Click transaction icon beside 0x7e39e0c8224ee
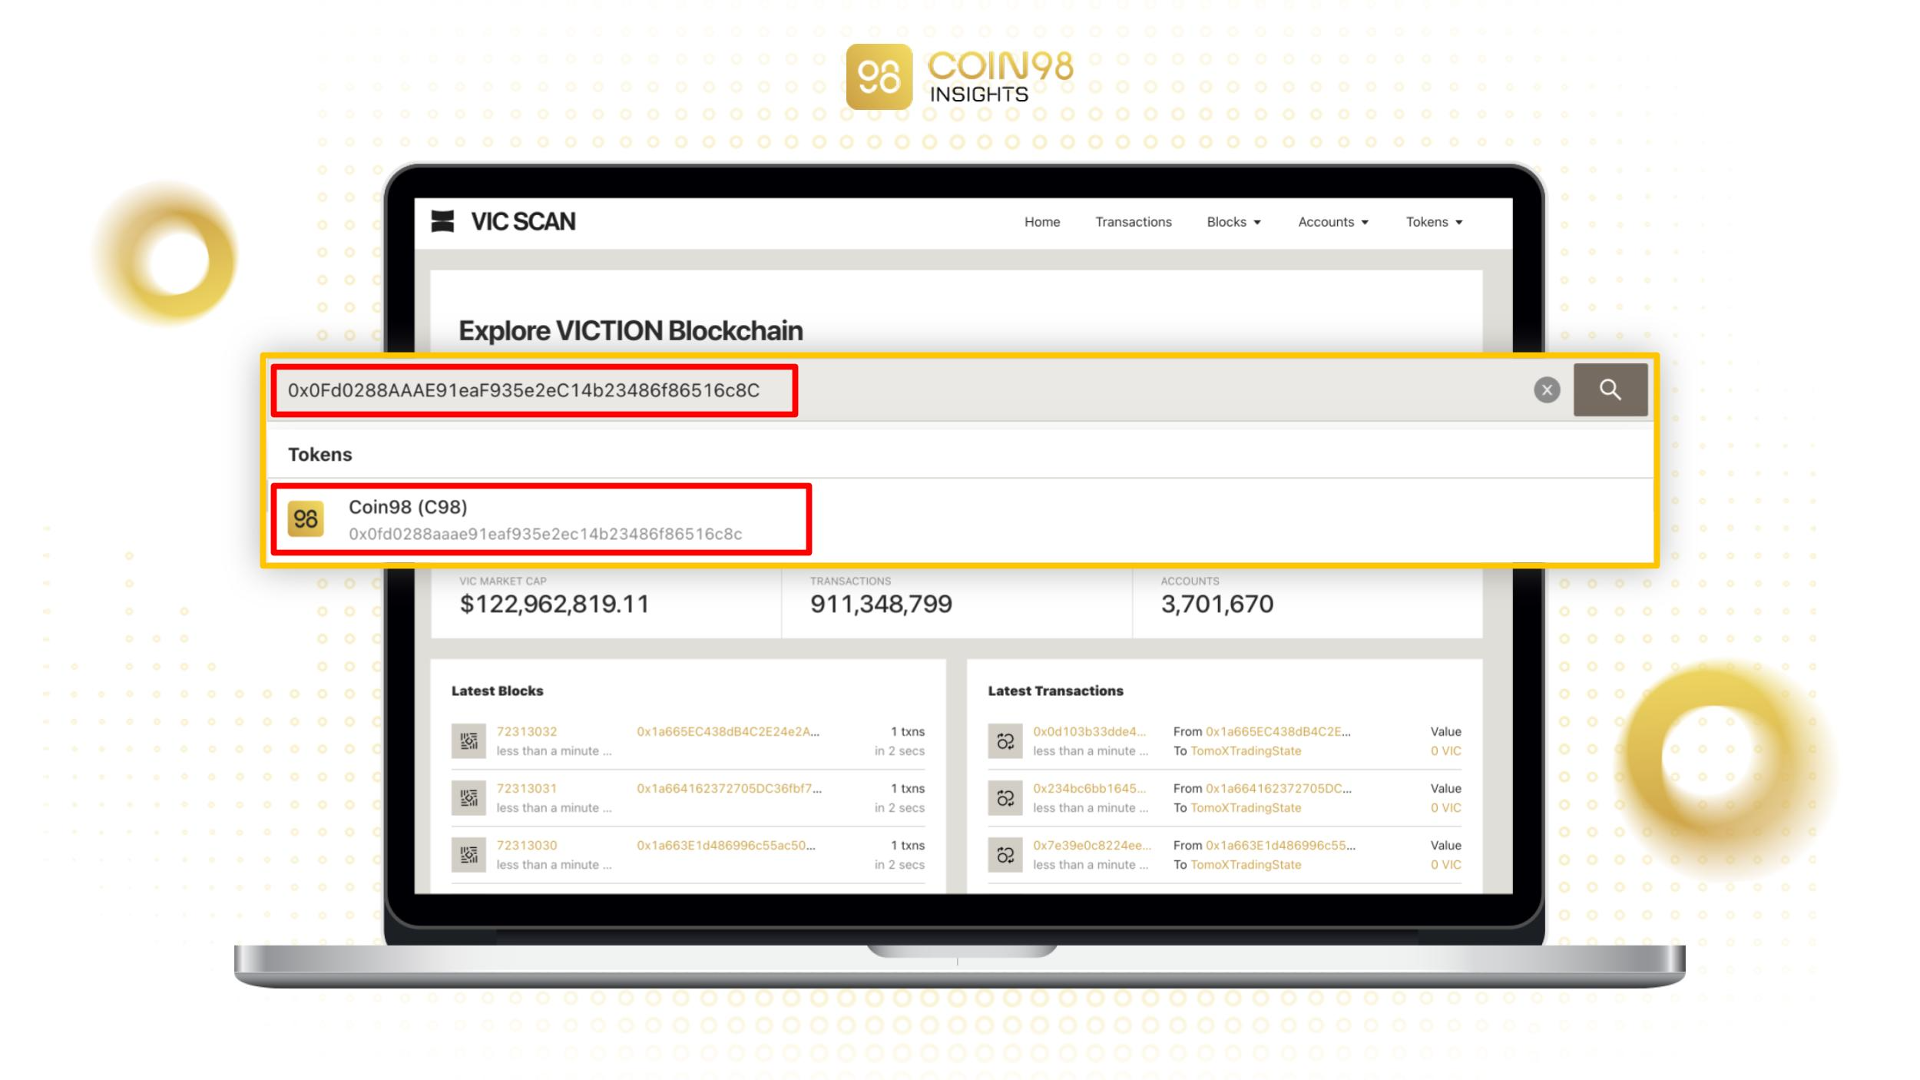Screen dimensions: 1920x1080 click(1005, 855)
